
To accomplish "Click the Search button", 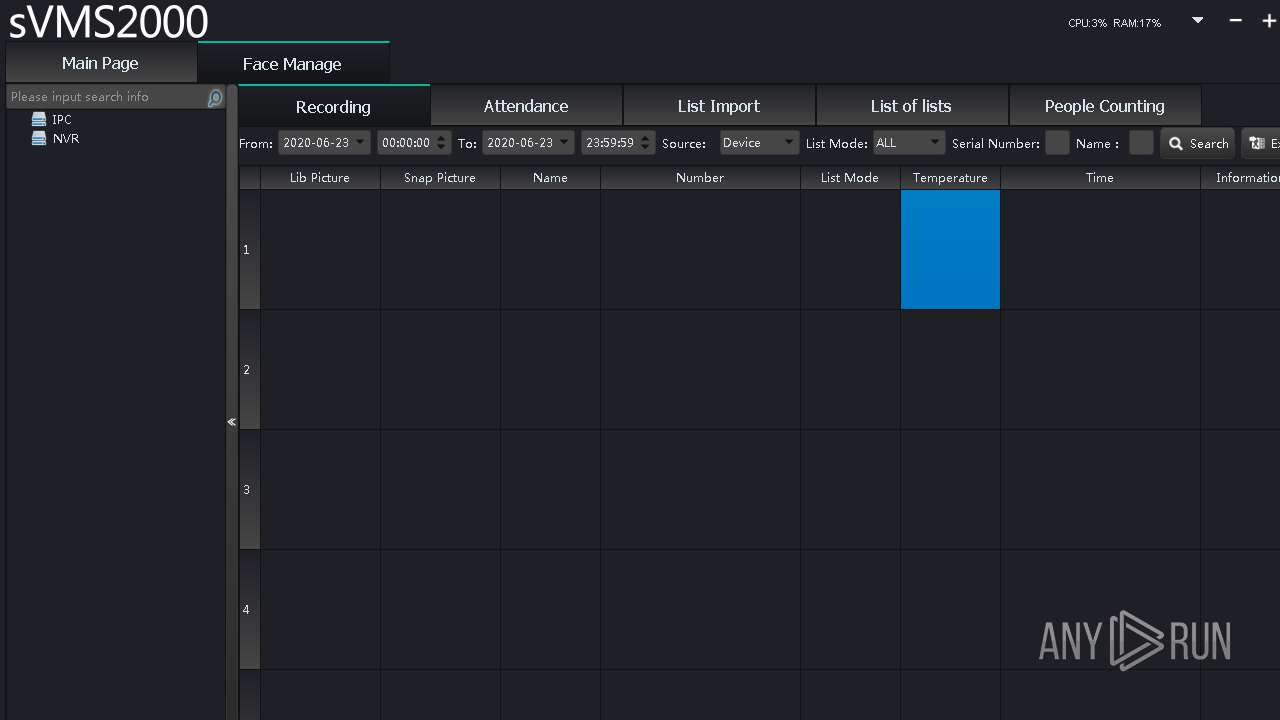I will tap(1198, 143).
